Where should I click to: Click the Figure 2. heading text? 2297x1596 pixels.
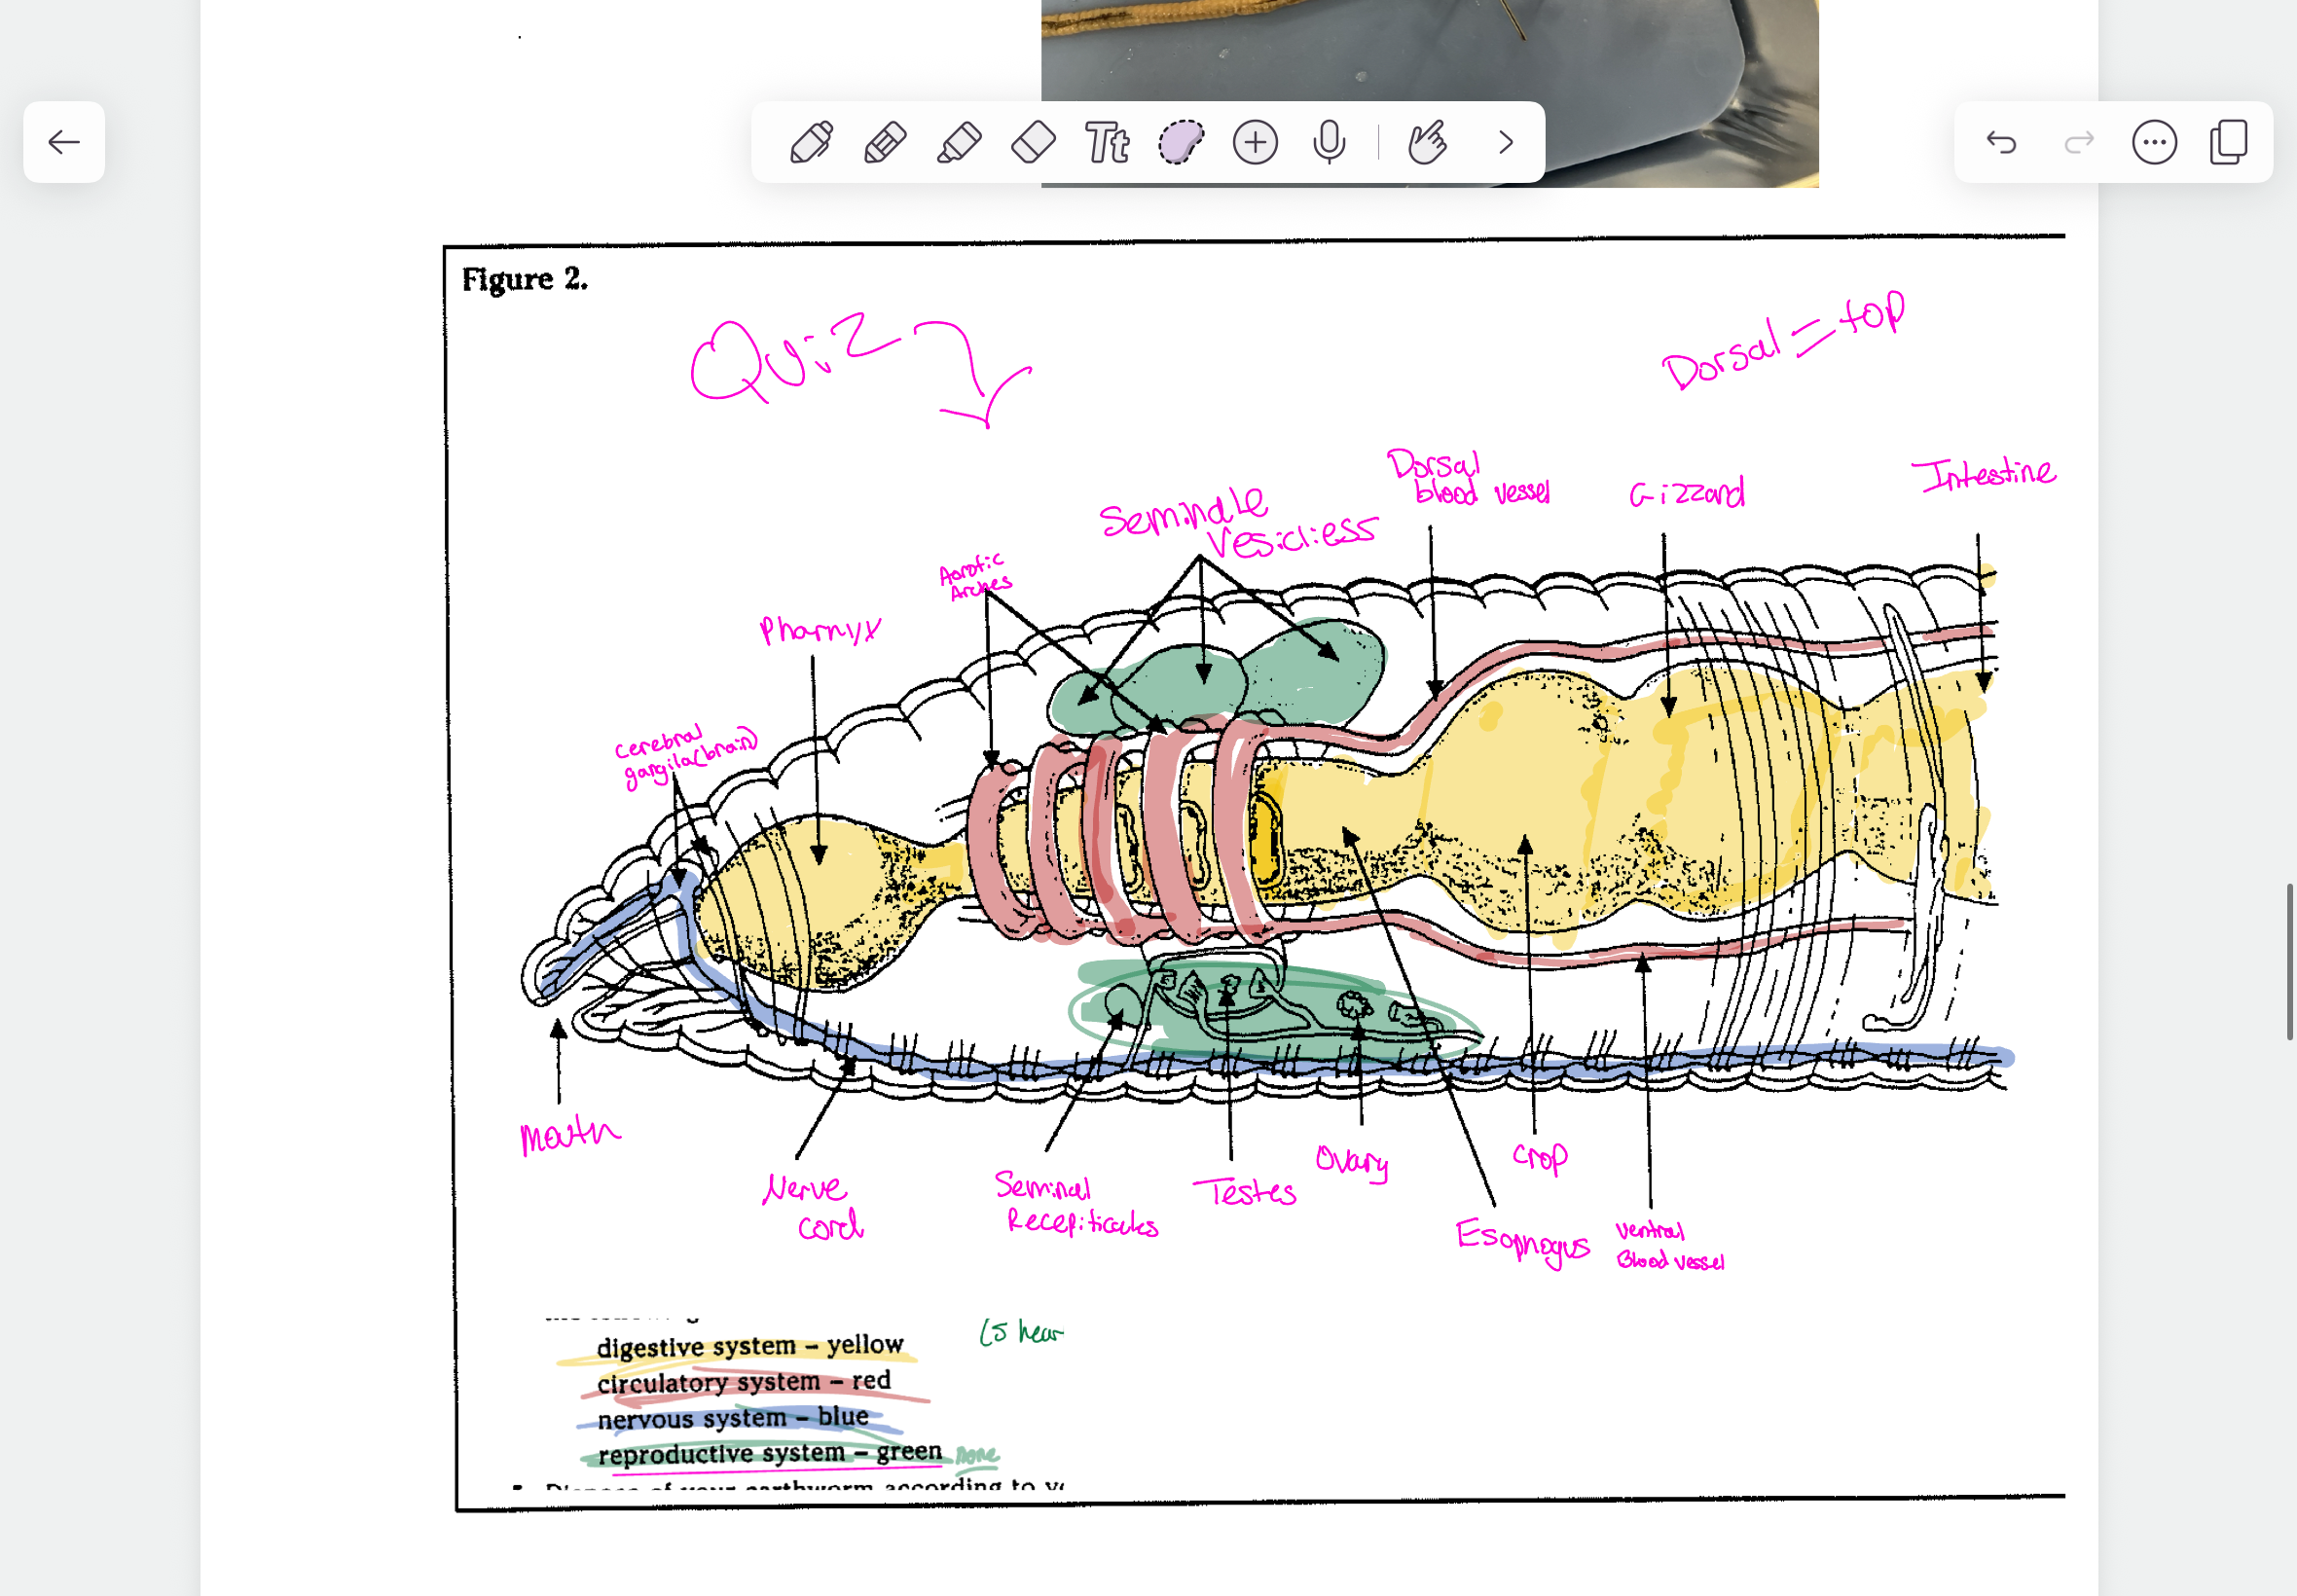point(524,279)
